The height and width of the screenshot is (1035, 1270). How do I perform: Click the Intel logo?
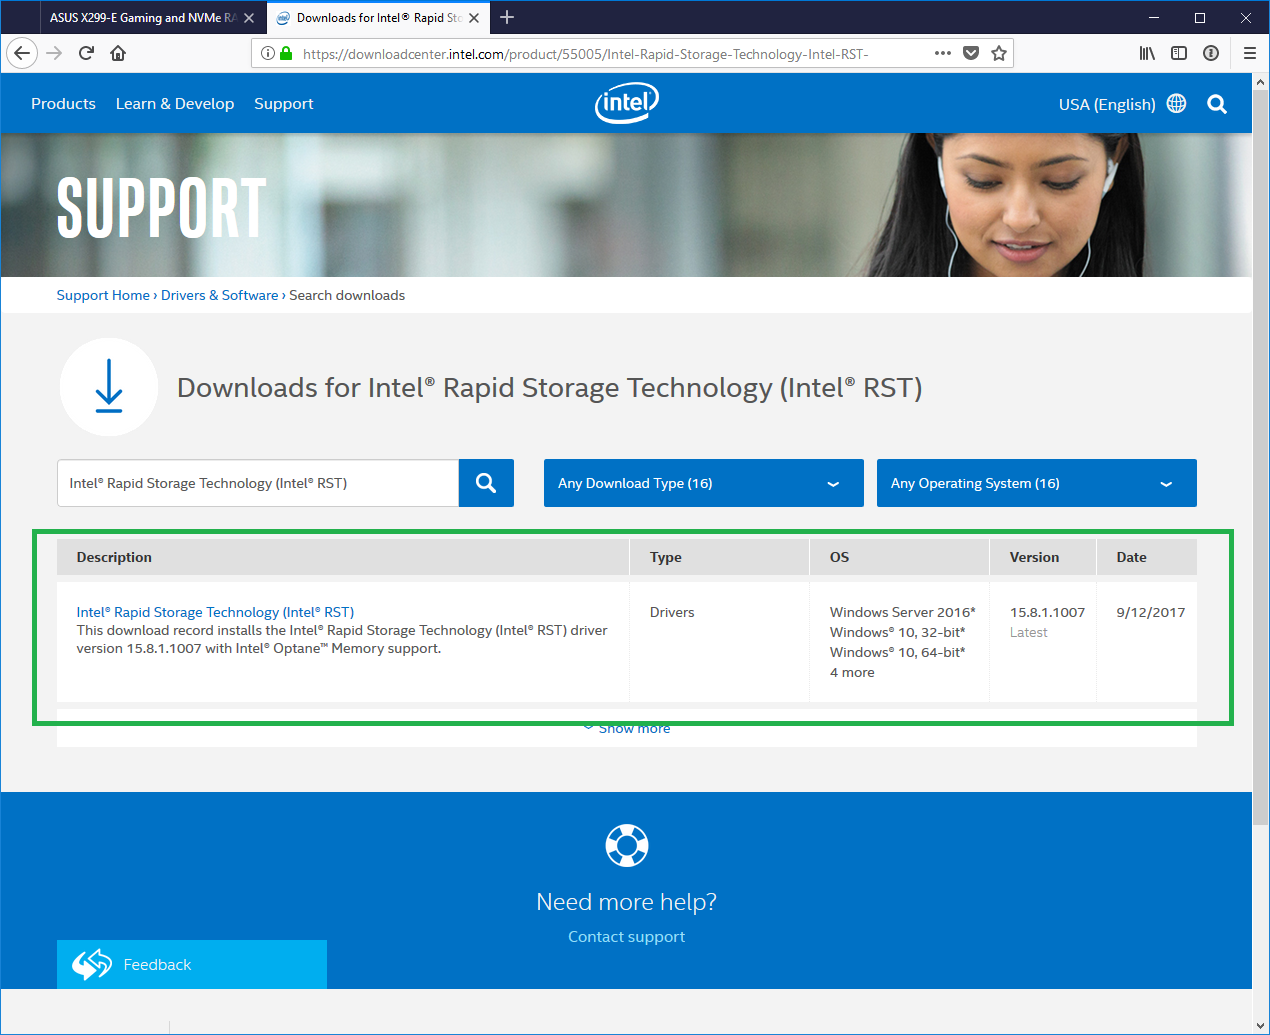coord(627,103)
